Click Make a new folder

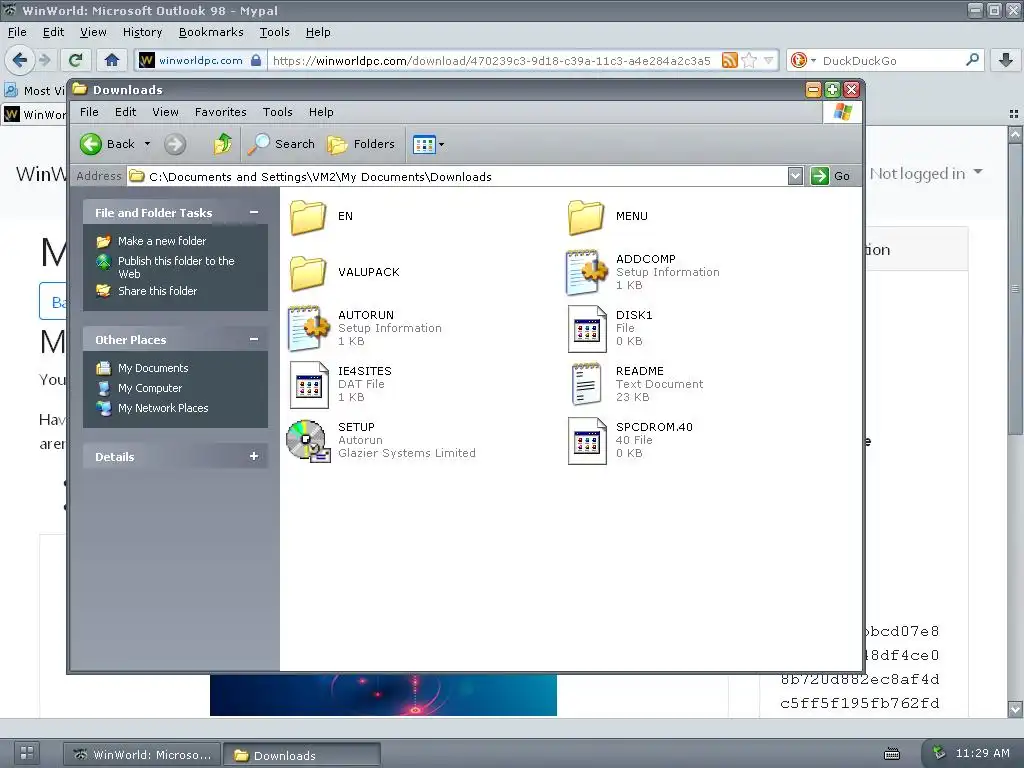162,241
